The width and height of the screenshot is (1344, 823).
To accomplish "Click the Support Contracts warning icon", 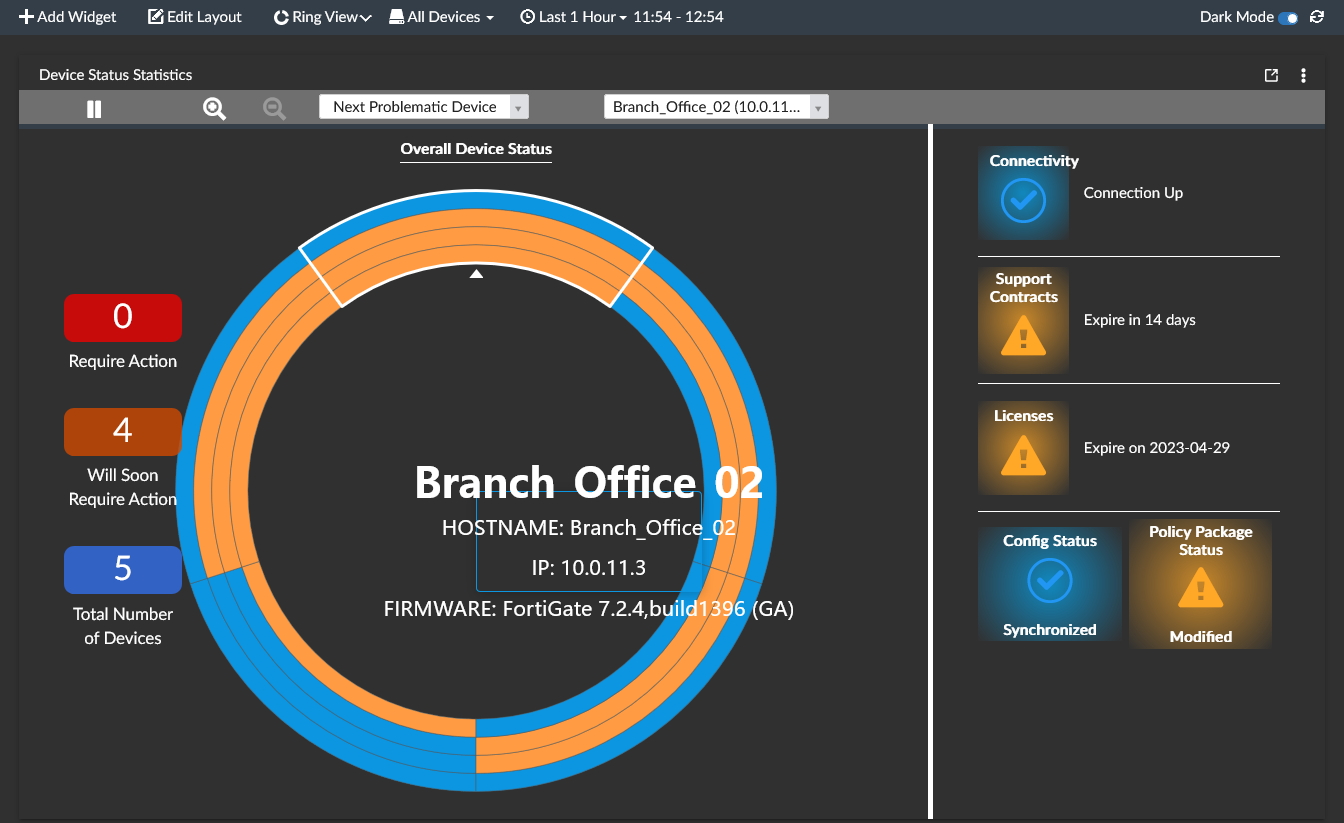I will (1023, 334).
